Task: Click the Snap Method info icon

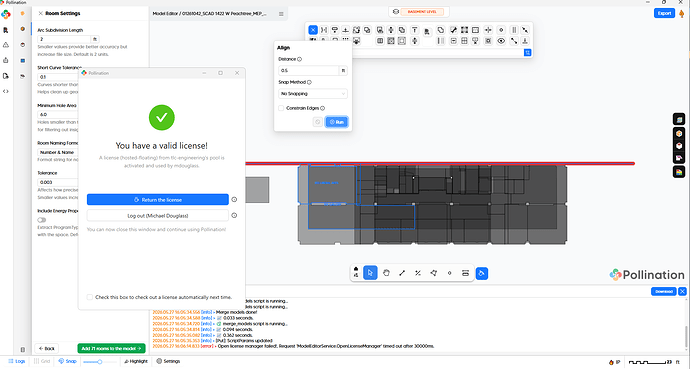Action: (309, 82)
